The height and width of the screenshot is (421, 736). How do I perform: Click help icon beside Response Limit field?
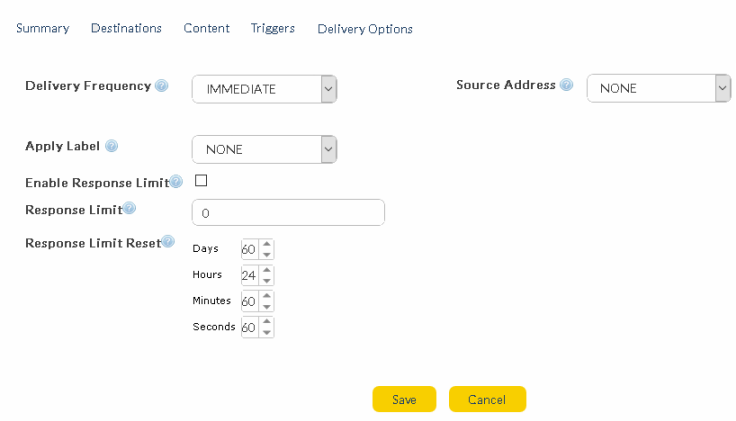129,208
